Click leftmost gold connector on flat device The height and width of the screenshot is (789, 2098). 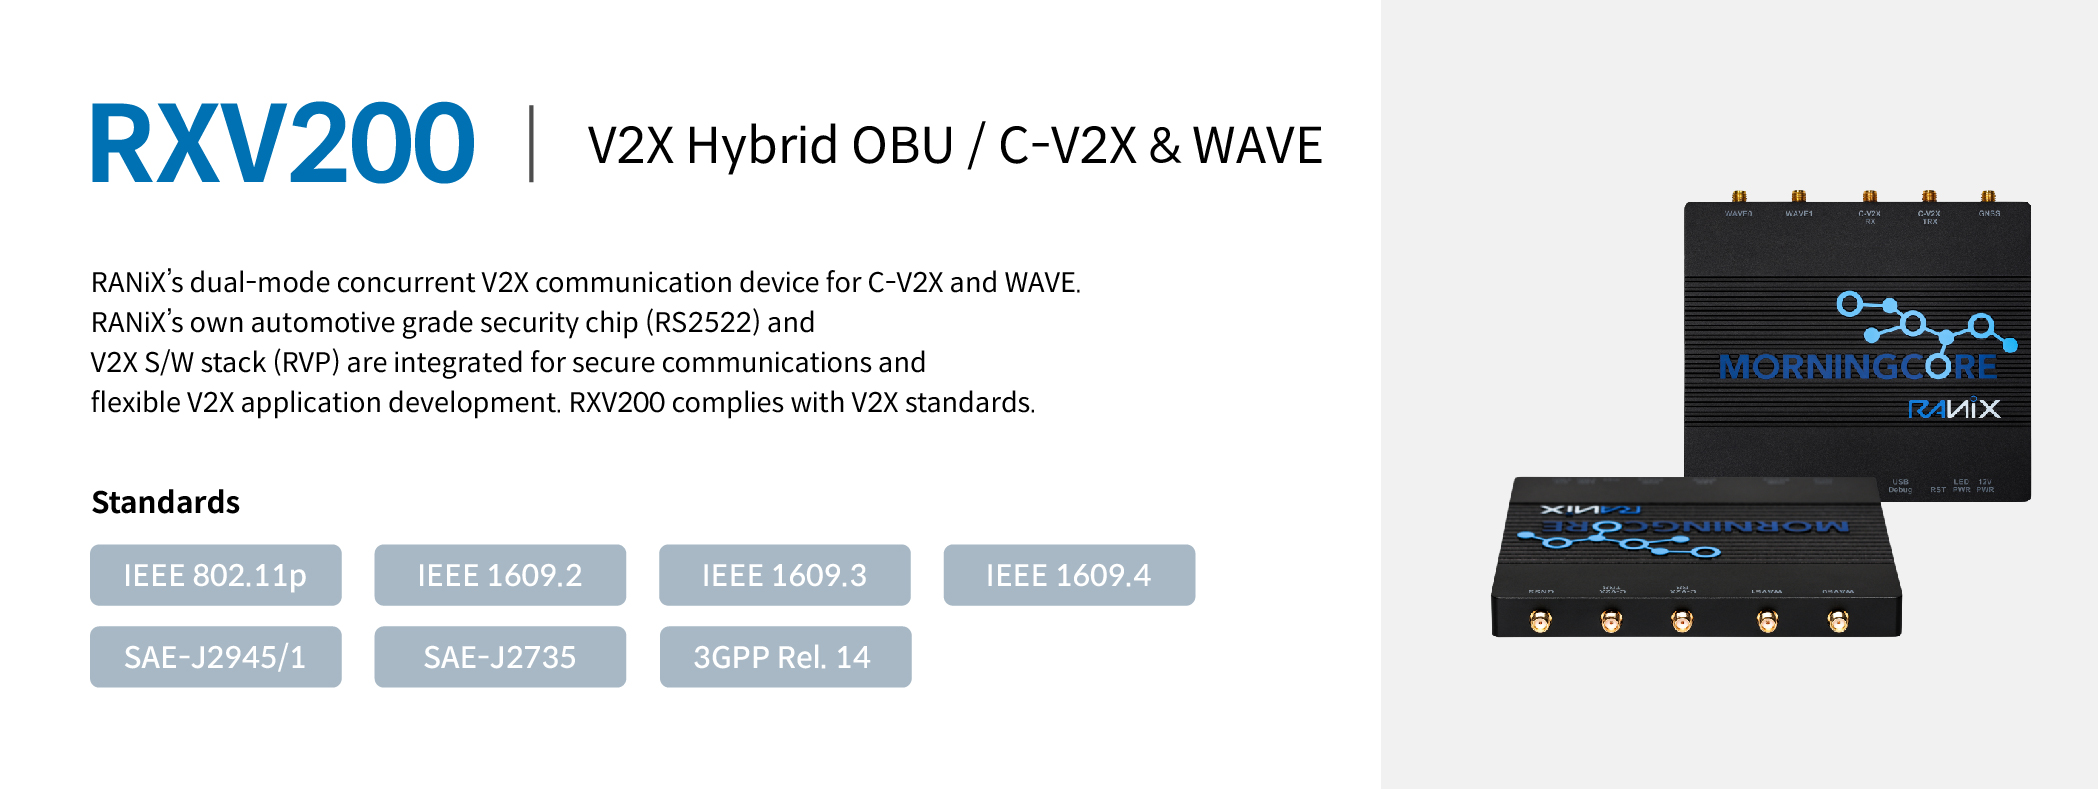point(1541,622)
